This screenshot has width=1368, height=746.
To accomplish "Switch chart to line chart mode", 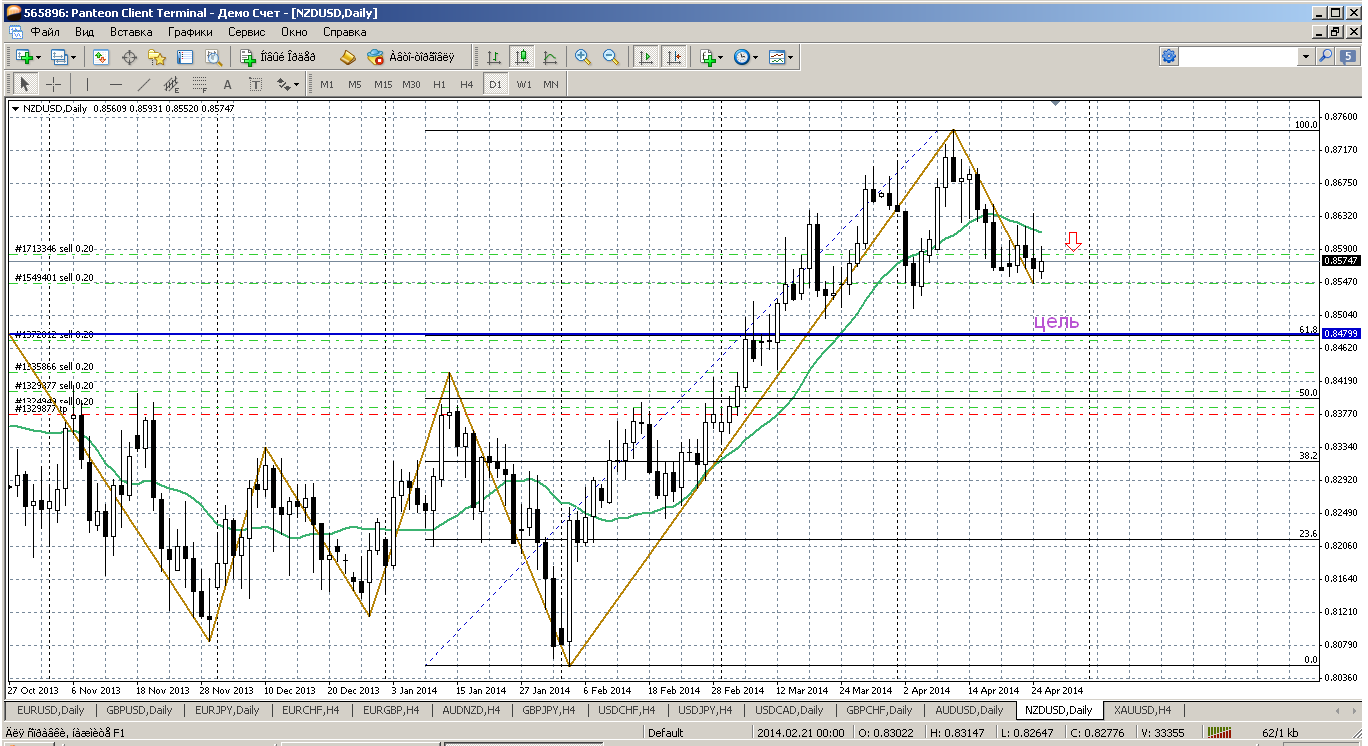I will point(550,58).
